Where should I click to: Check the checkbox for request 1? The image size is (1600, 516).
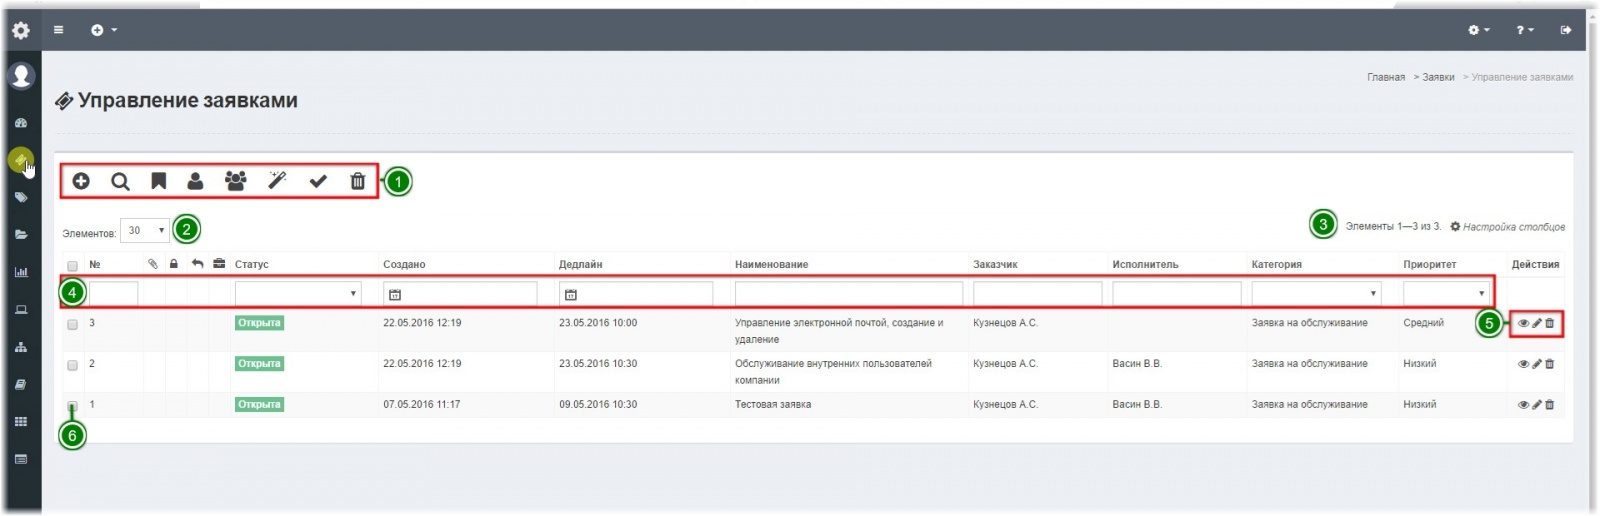72,406
